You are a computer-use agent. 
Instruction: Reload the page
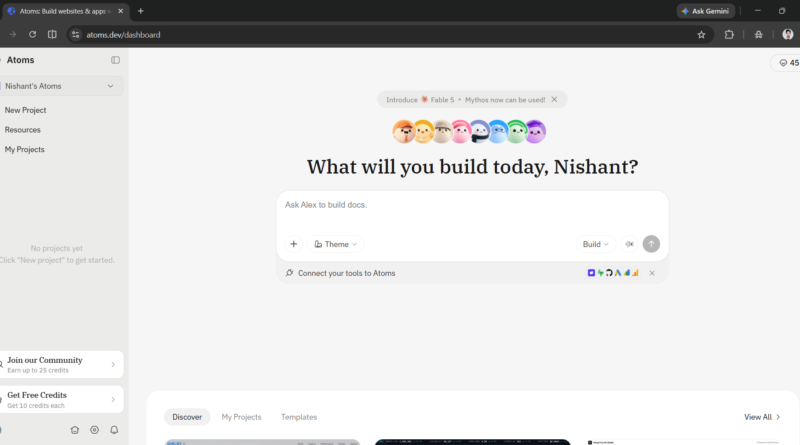pyautogui.click(x=32, y=35)
